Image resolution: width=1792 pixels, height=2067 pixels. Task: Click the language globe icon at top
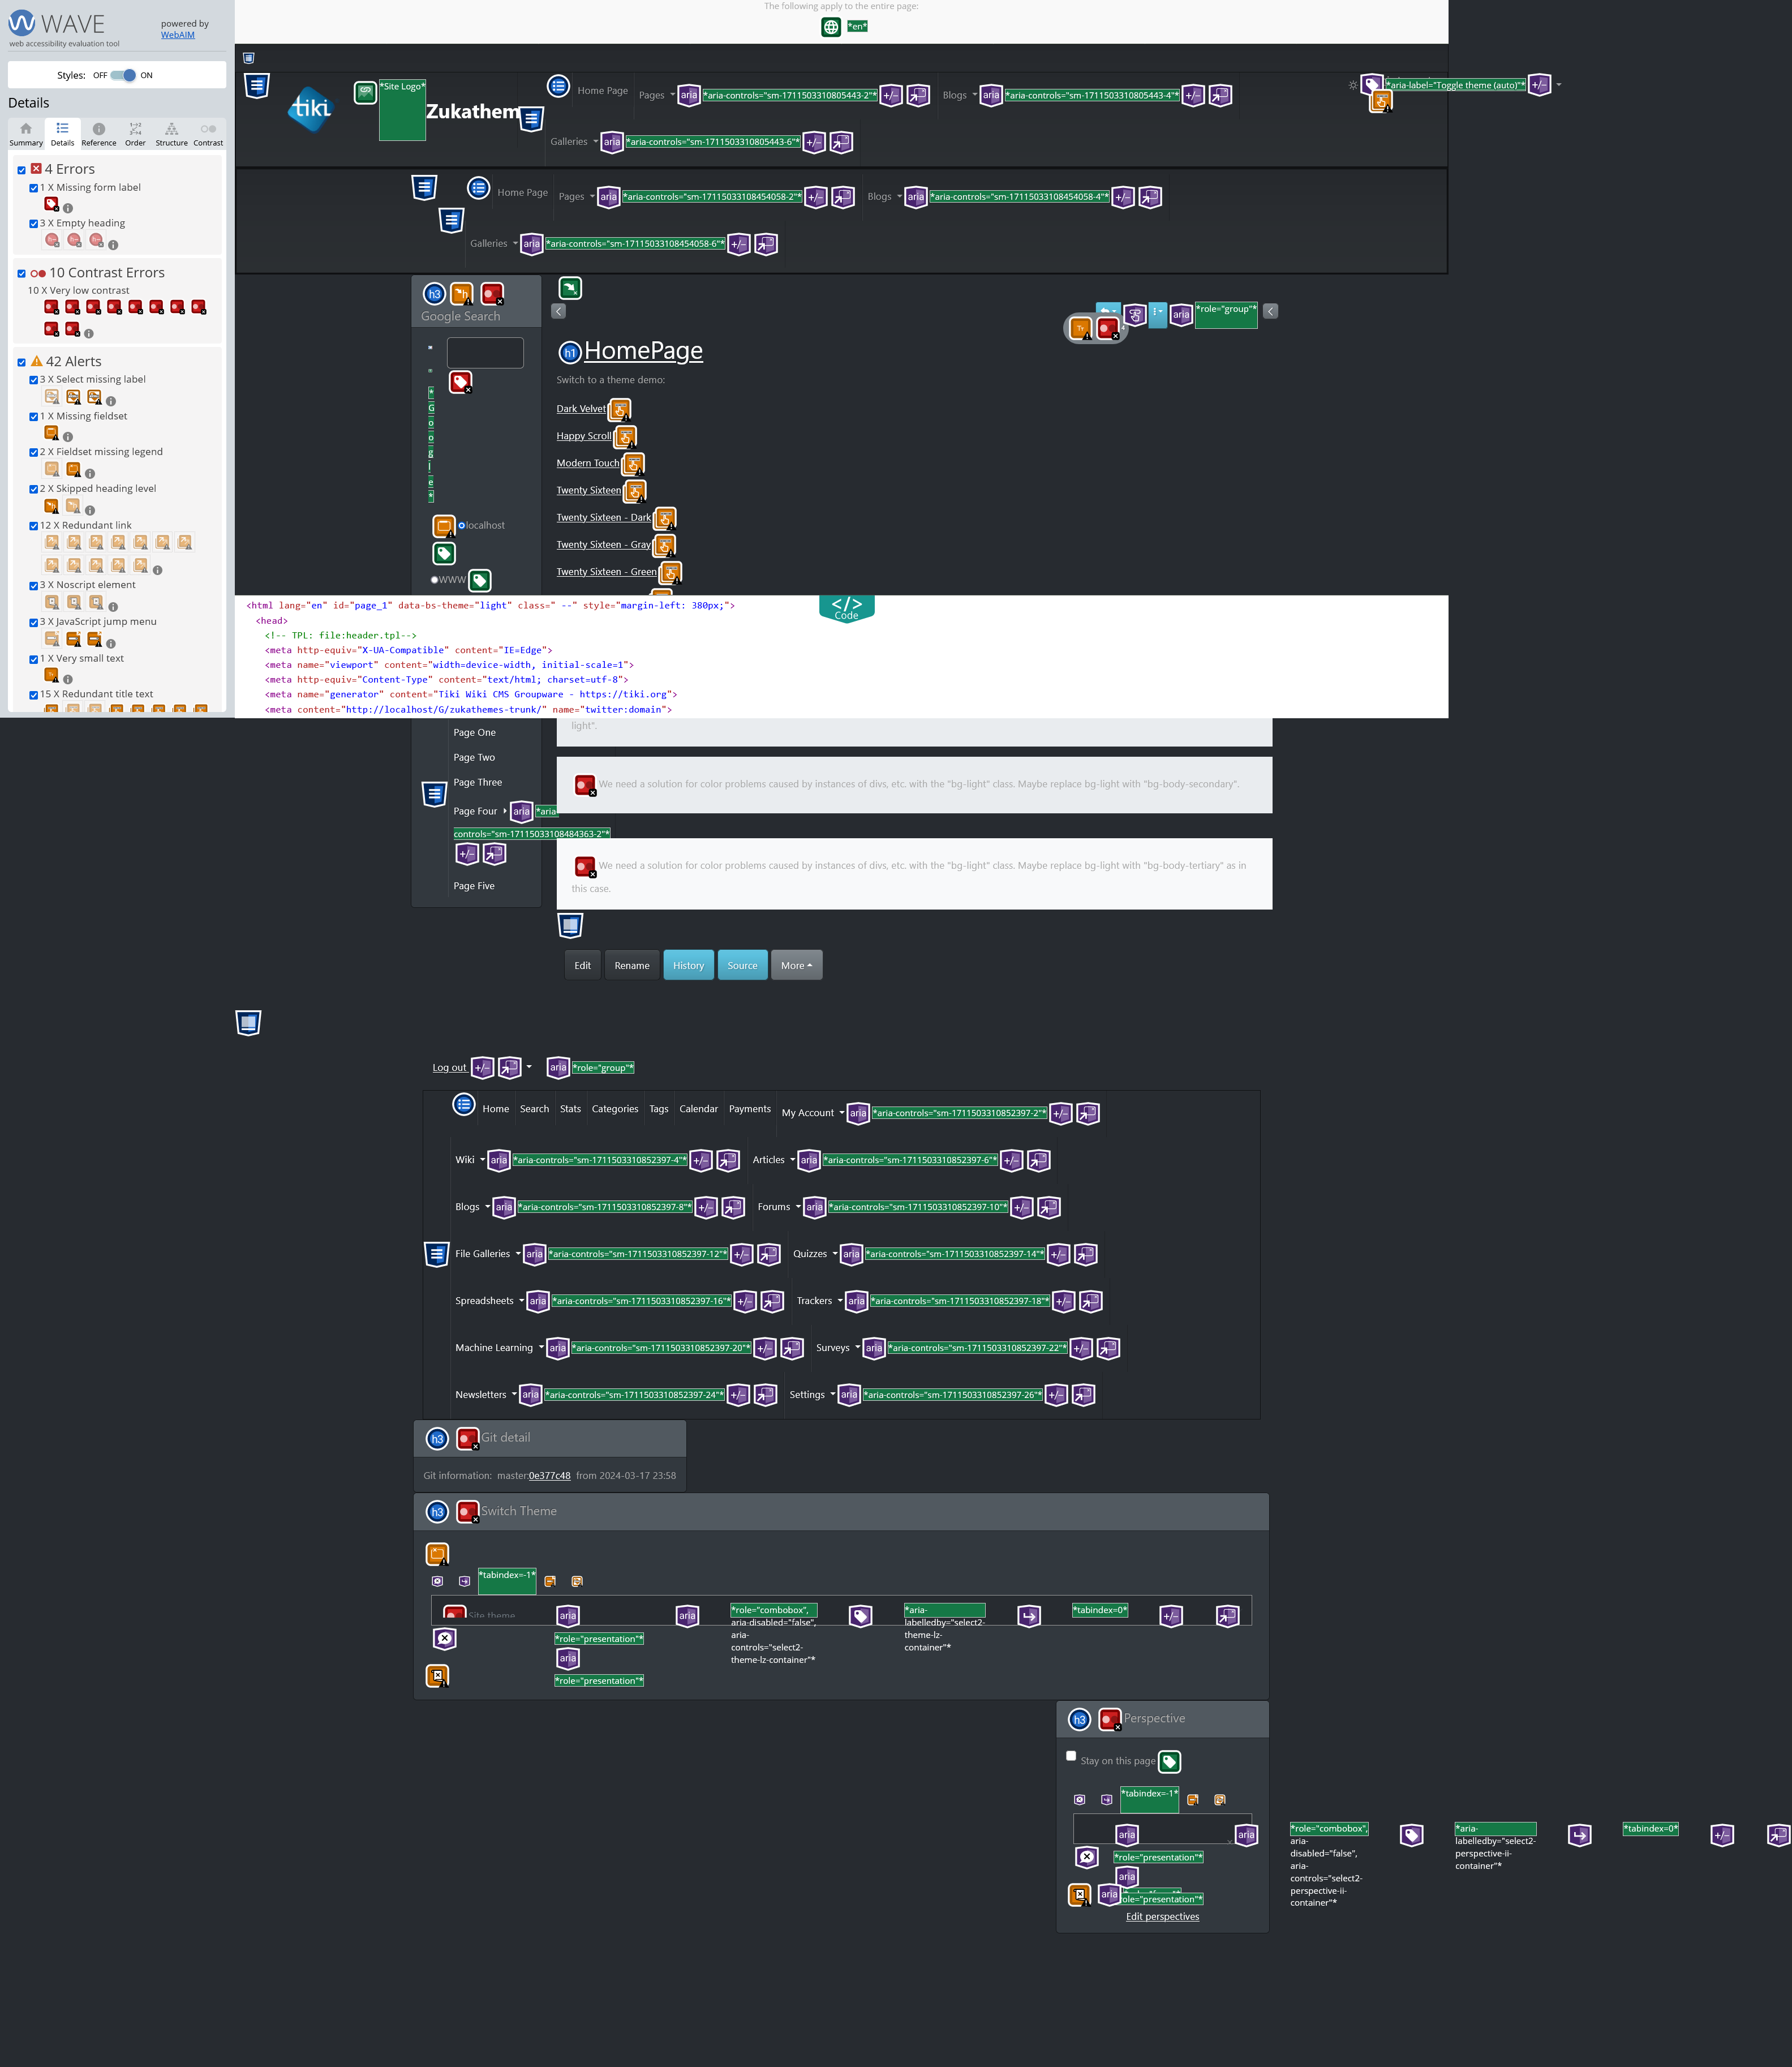[x=830, y=27]
